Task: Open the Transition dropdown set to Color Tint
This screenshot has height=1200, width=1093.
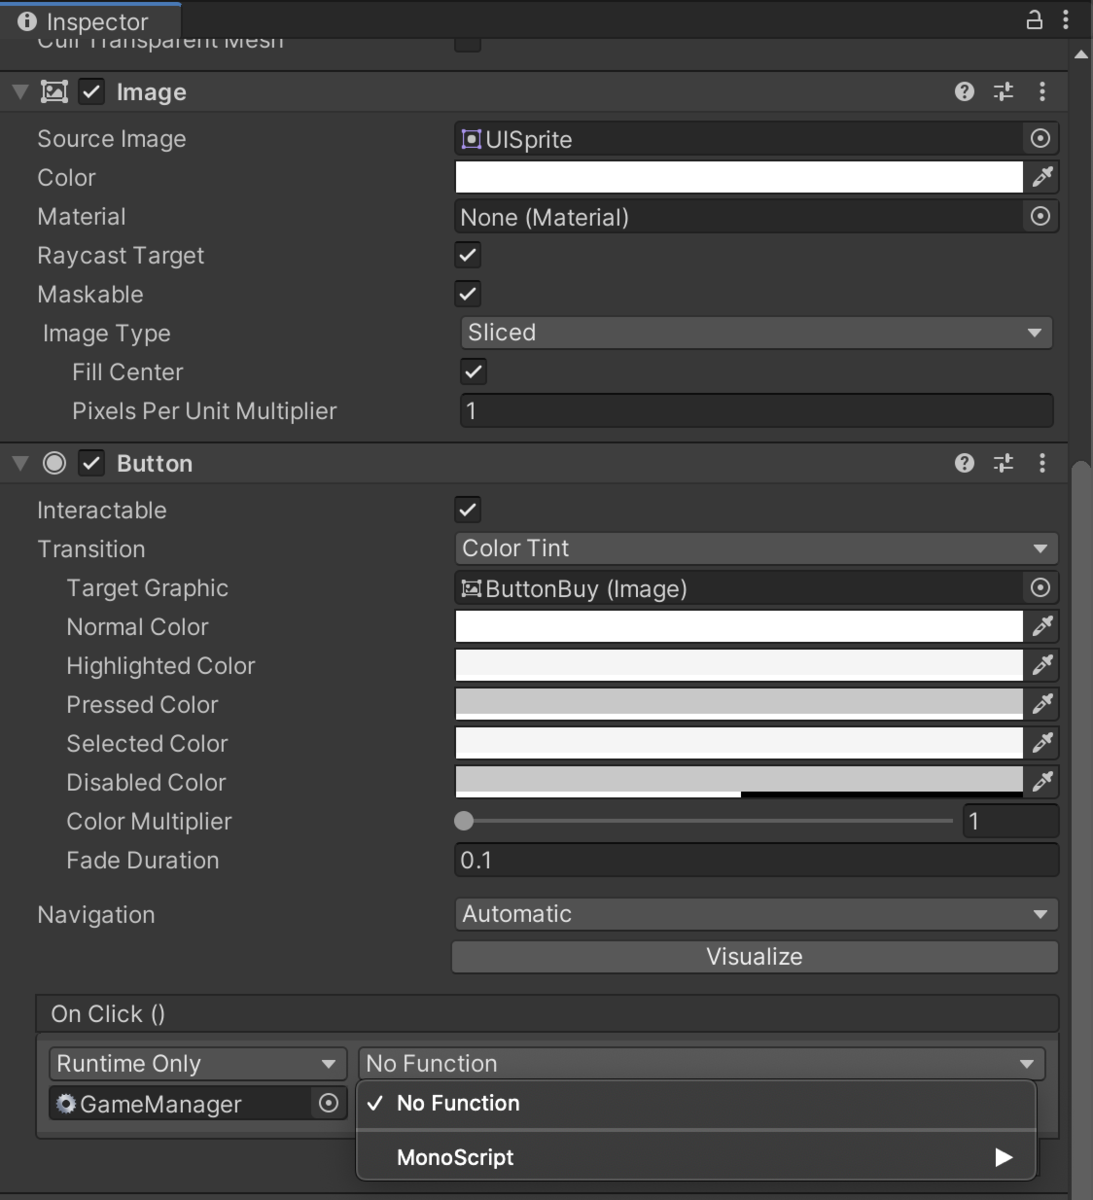Action: click(755, 548)
